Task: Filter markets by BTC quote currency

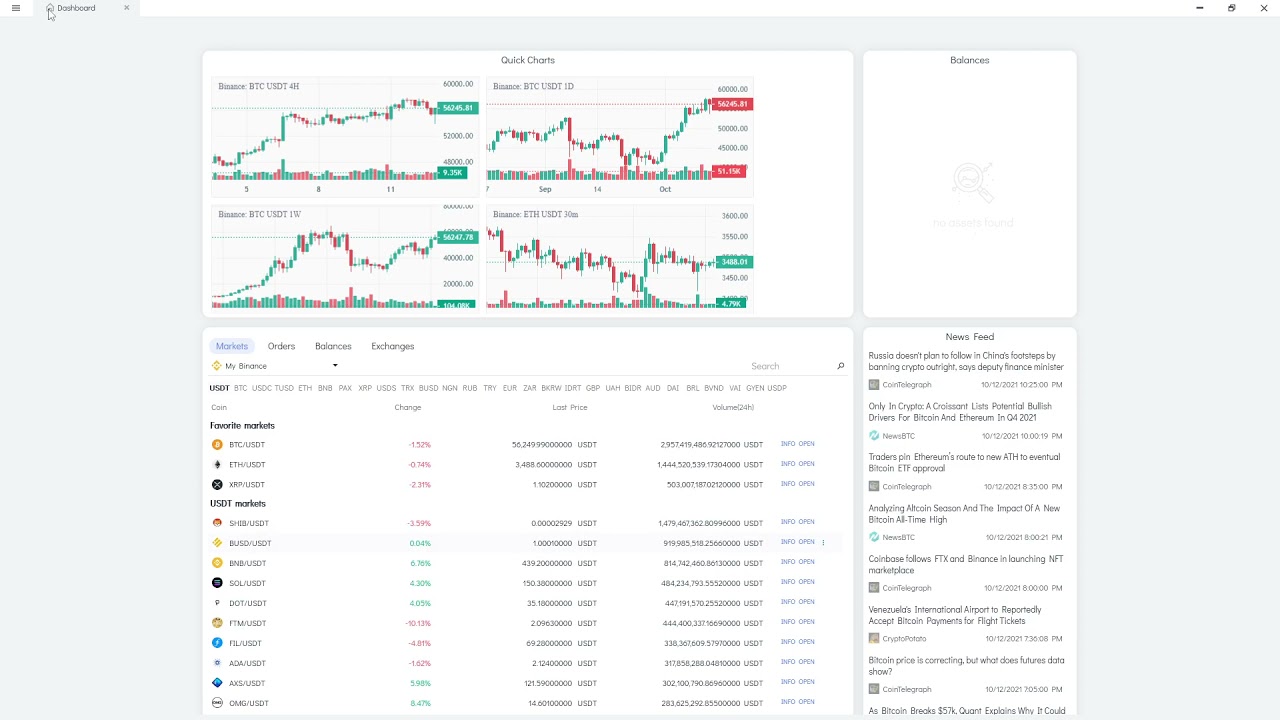Action: (240, 388)
